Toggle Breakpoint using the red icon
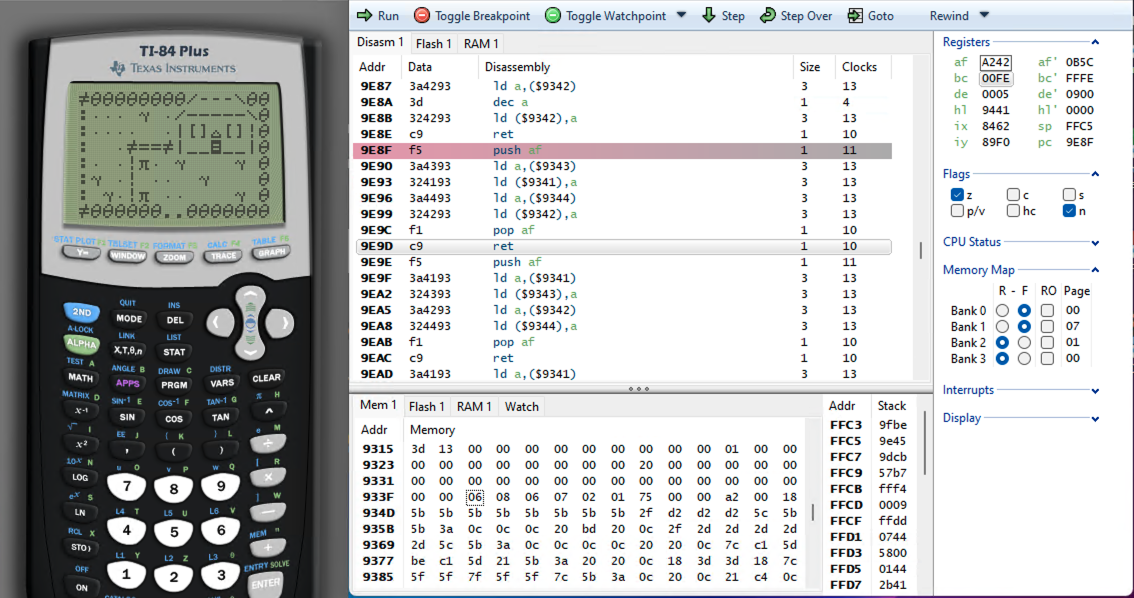Image resolution: width=1134 pixels, height=598 pixels. coord(422,16)
